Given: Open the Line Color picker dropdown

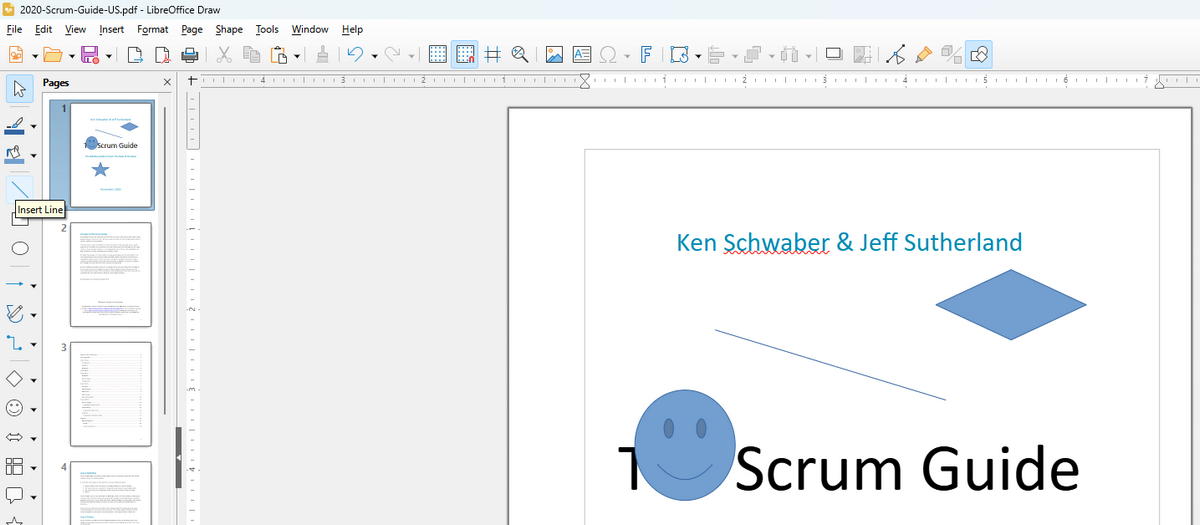Looking at the screenshot, I should click(x=34, y=127).
